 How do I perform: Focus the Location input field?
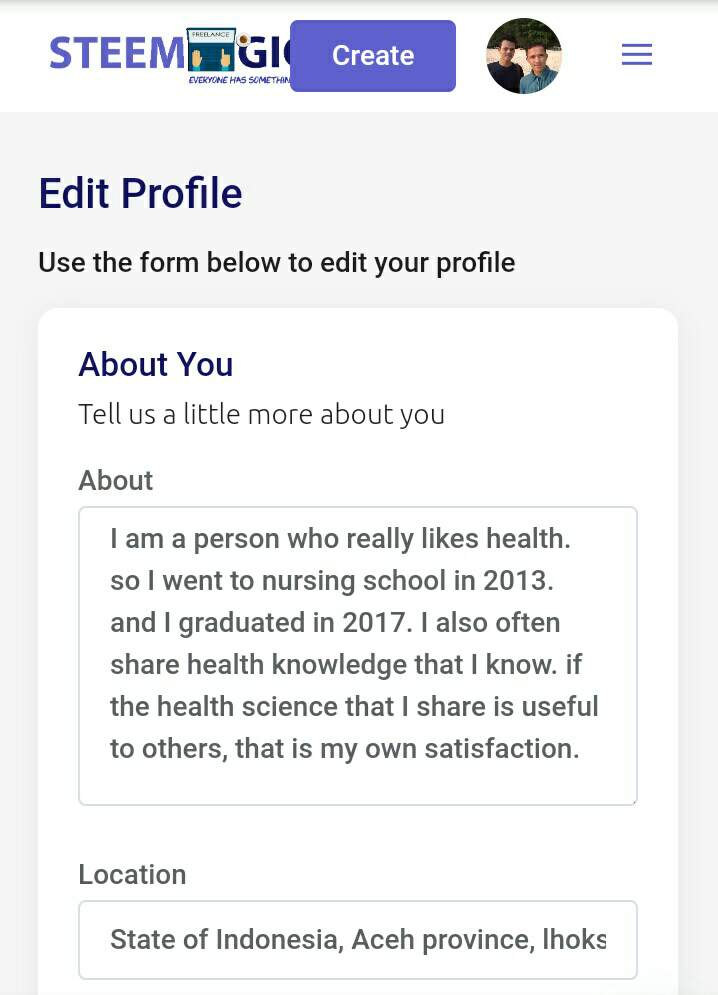coord(357,940)
